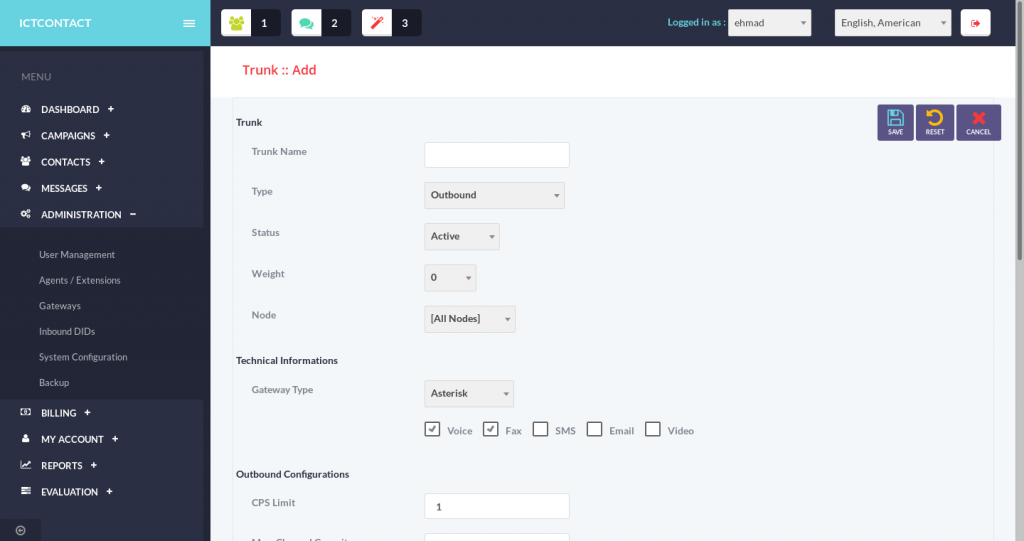
Task: Open the logged-in user dropdown ehmad
Action: (769, 23)
